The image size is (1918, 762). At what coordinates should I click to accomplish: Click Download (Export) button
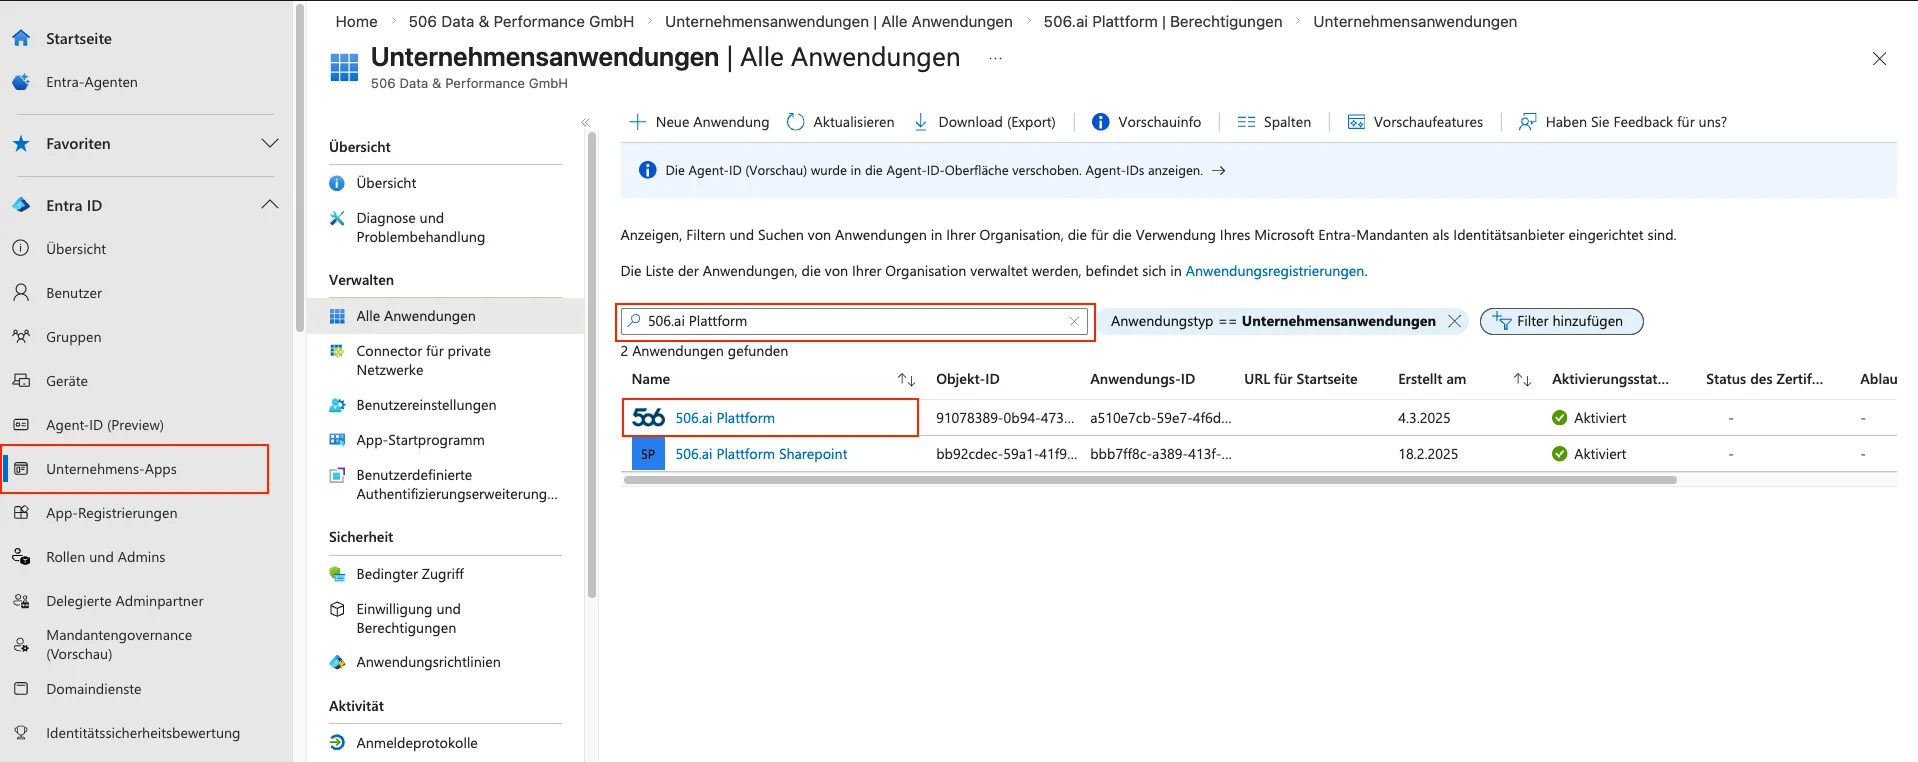coord(985,122)
